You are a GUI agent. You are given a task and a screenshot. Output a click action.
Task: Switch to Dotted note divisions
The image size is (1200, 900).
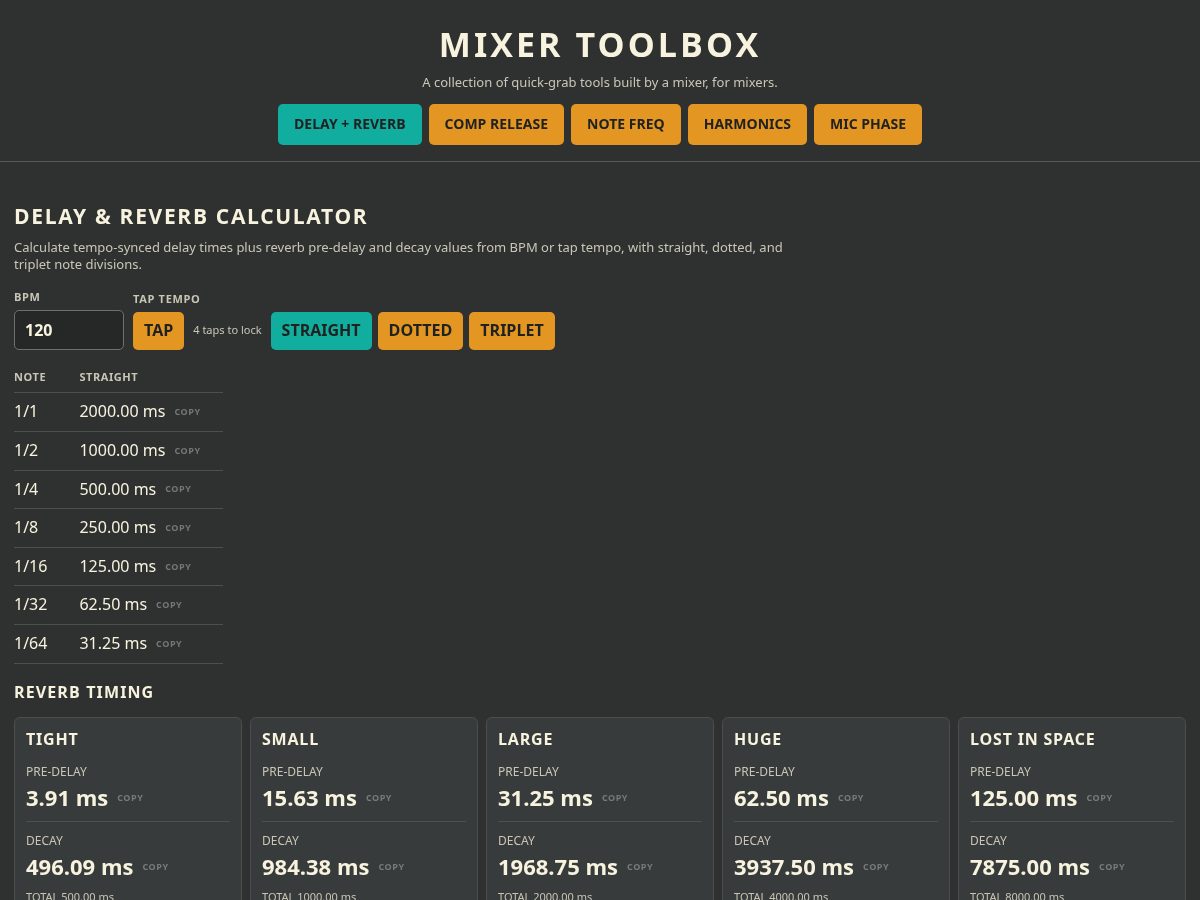click(420, 330)
